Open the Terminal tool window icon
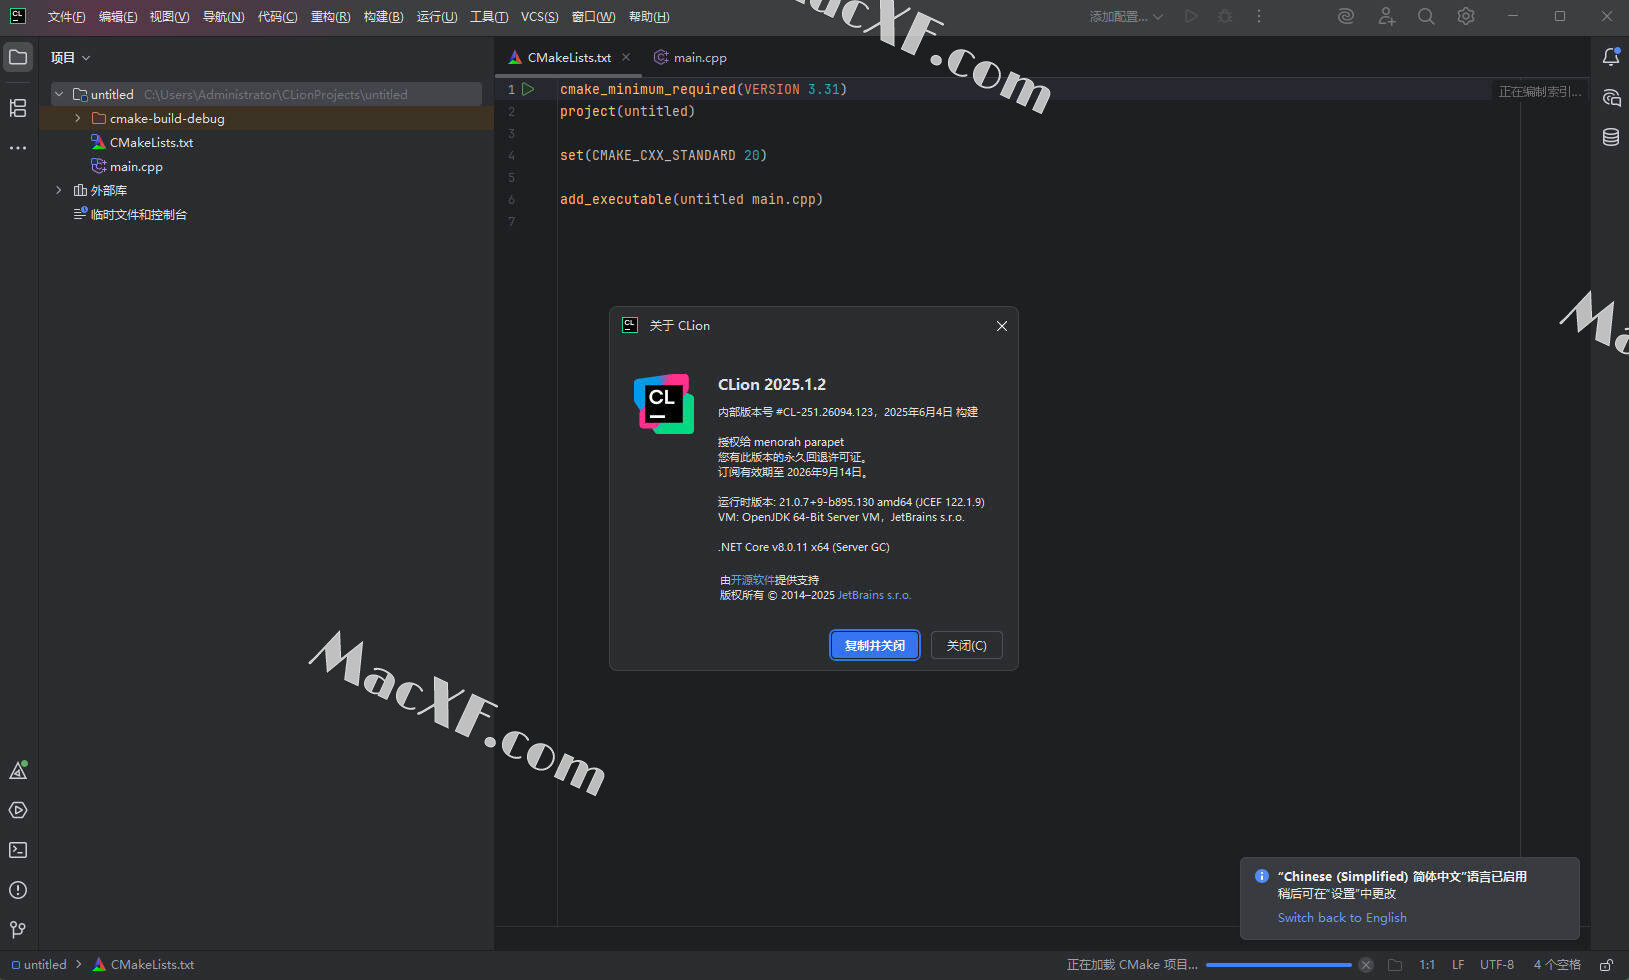The height and width of the screenshot is (980, 1629). (18, 850)
